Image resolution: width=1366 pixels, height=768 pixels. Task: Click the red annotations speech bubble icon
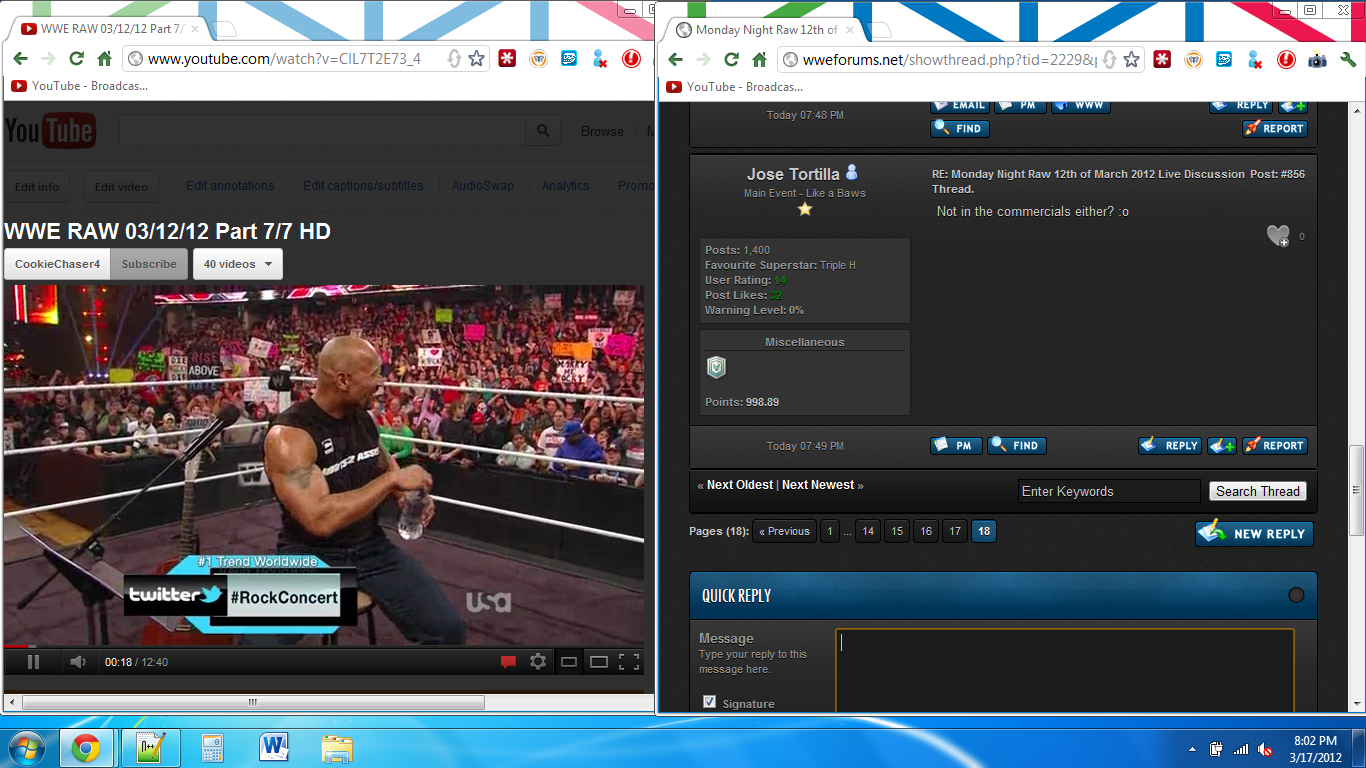click(x=508, y=661)
